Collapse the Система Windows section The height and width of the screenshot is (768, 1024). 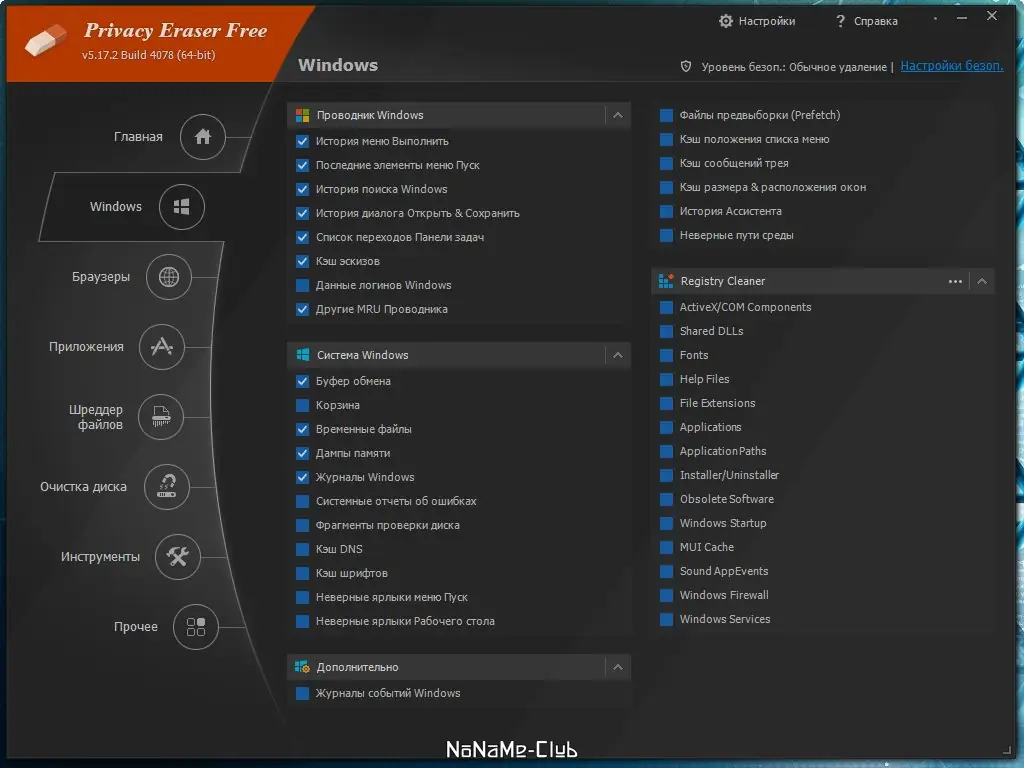618,355
